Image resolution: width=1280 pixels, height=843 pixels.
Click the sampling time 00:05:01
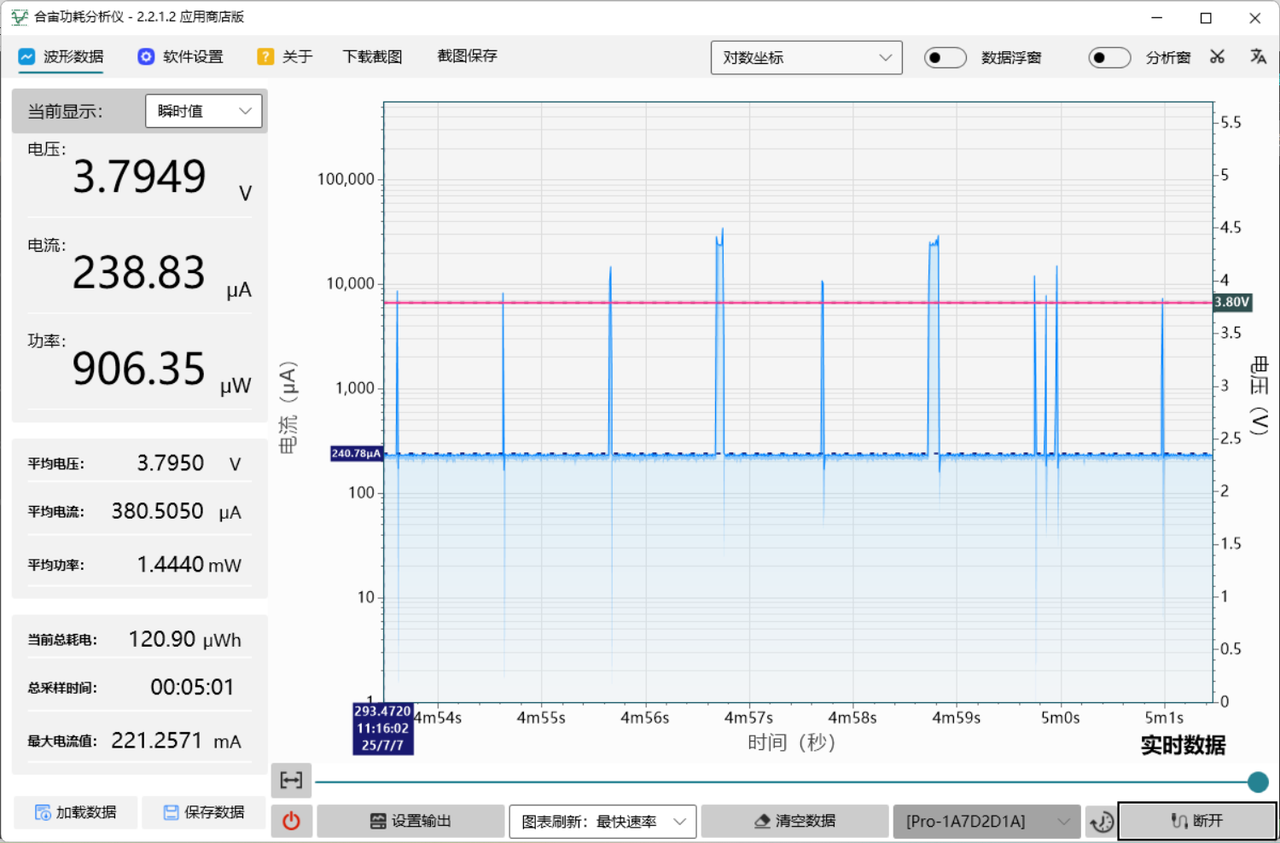click(192, 688)
